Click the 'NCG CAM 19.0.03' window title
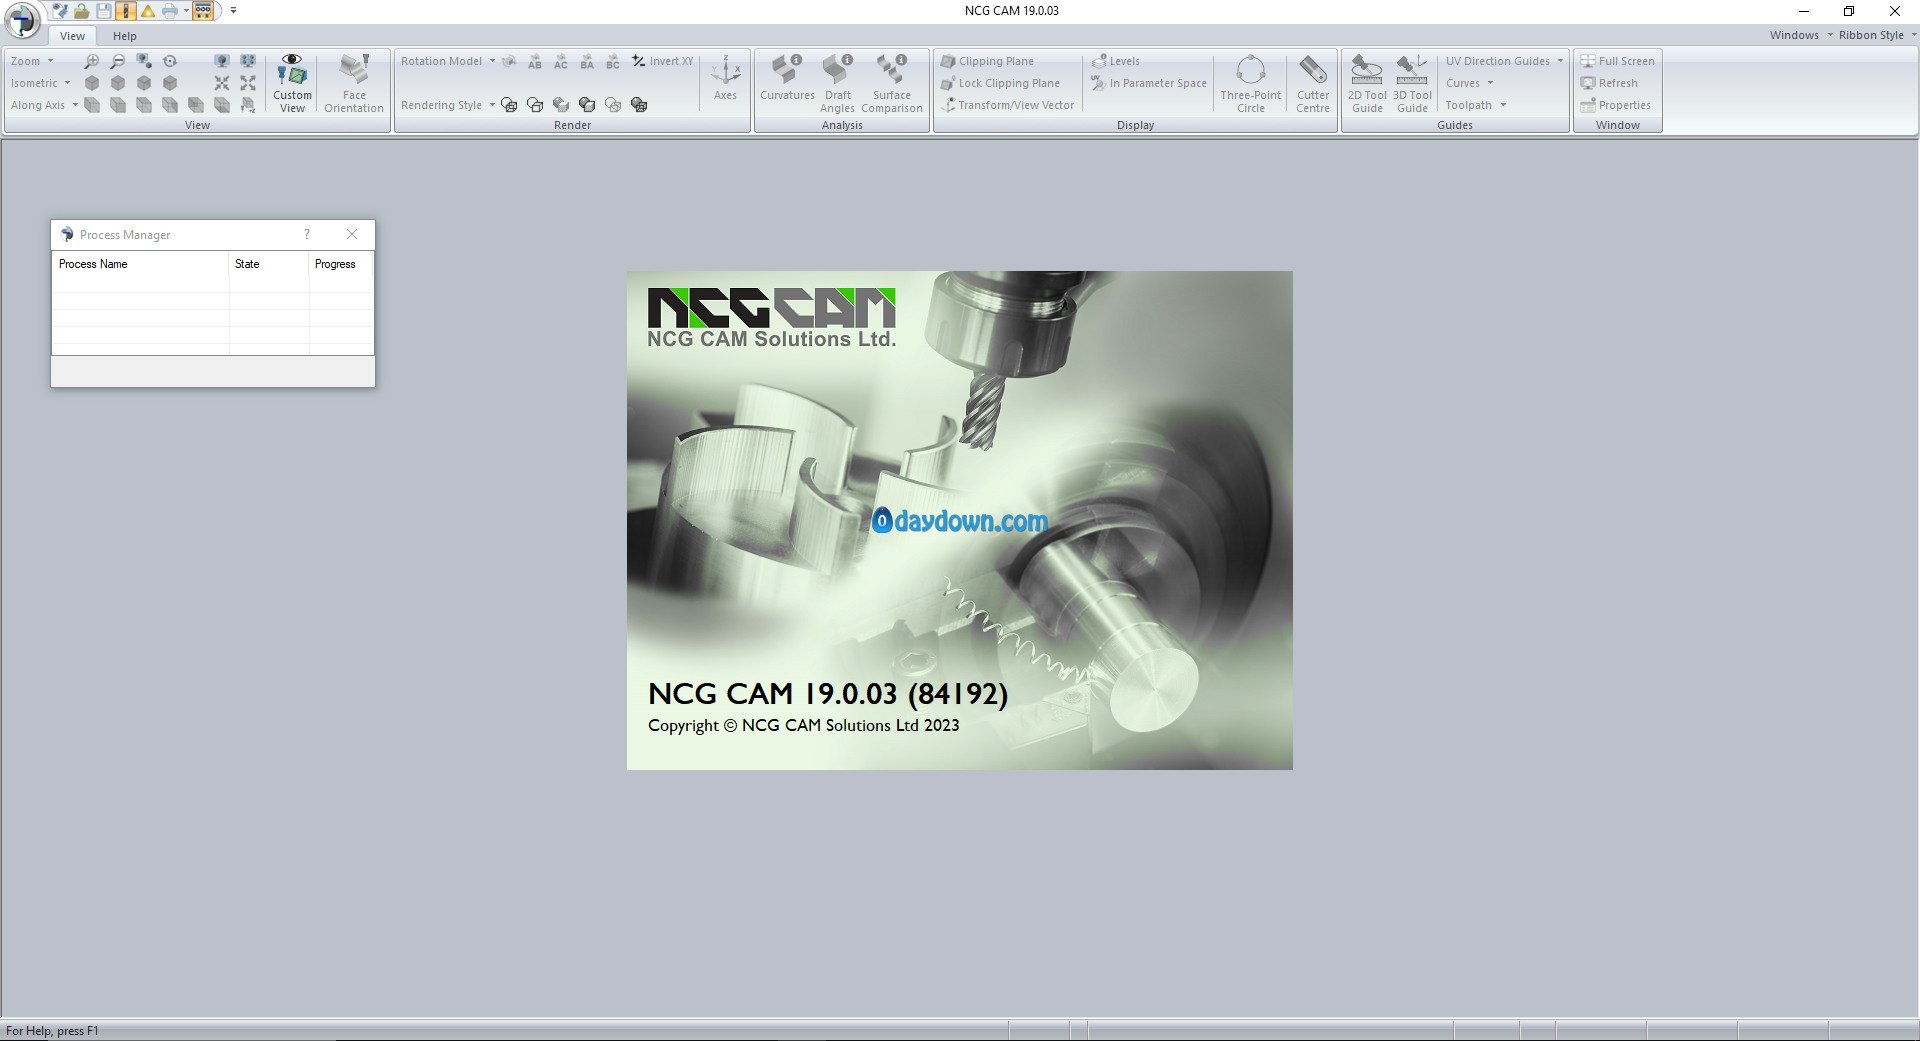The height and width of the screenshot is (1041, 1920). click(1011, 11)
